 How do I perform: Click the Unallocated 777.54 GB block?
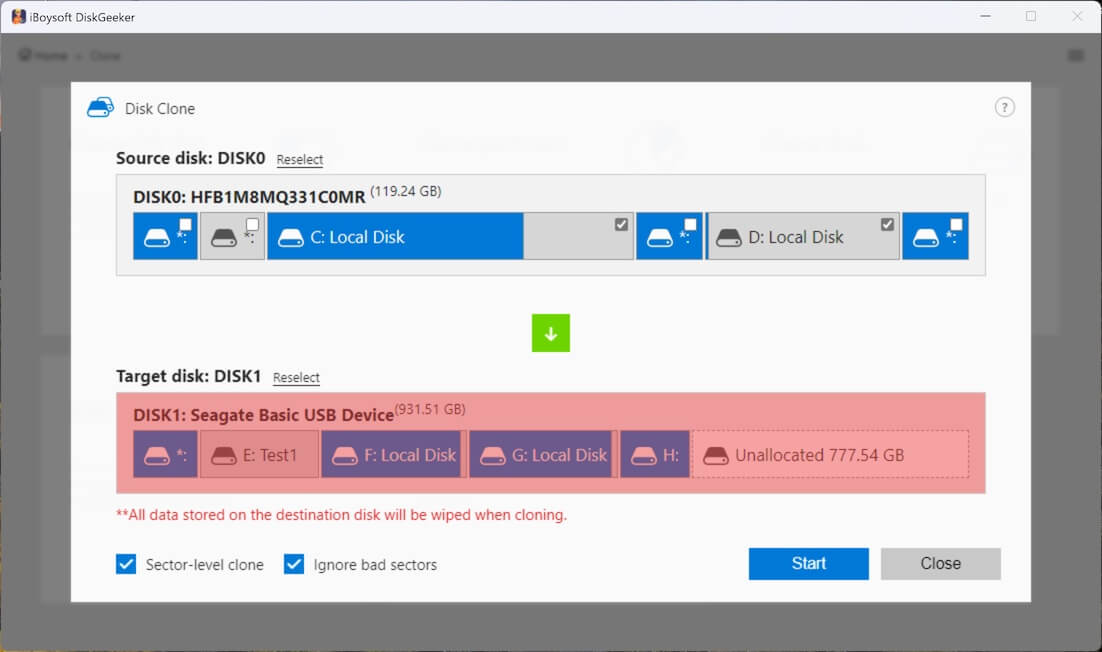830,455
